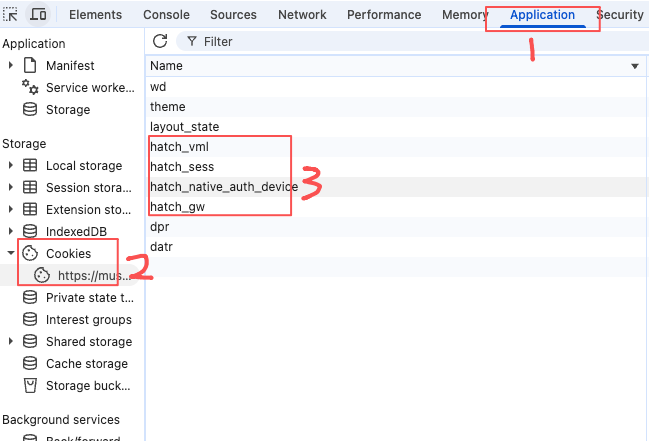The image size is (649, 441).
Task: Open the Name column sort dropdown arrow
Action: (635, 66)
